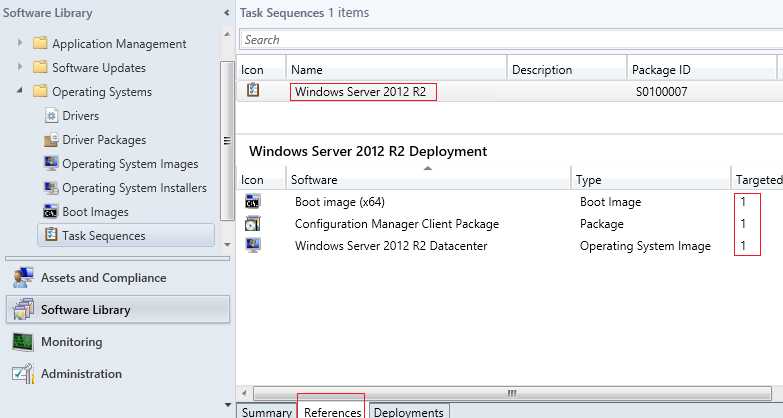Click the Driver Packages icon

(x=51, y=139)
